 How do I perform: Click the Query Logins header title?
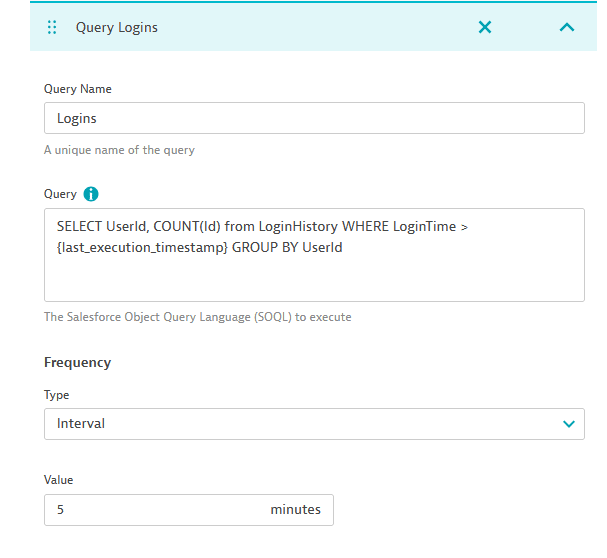click(x=117, y=28)
